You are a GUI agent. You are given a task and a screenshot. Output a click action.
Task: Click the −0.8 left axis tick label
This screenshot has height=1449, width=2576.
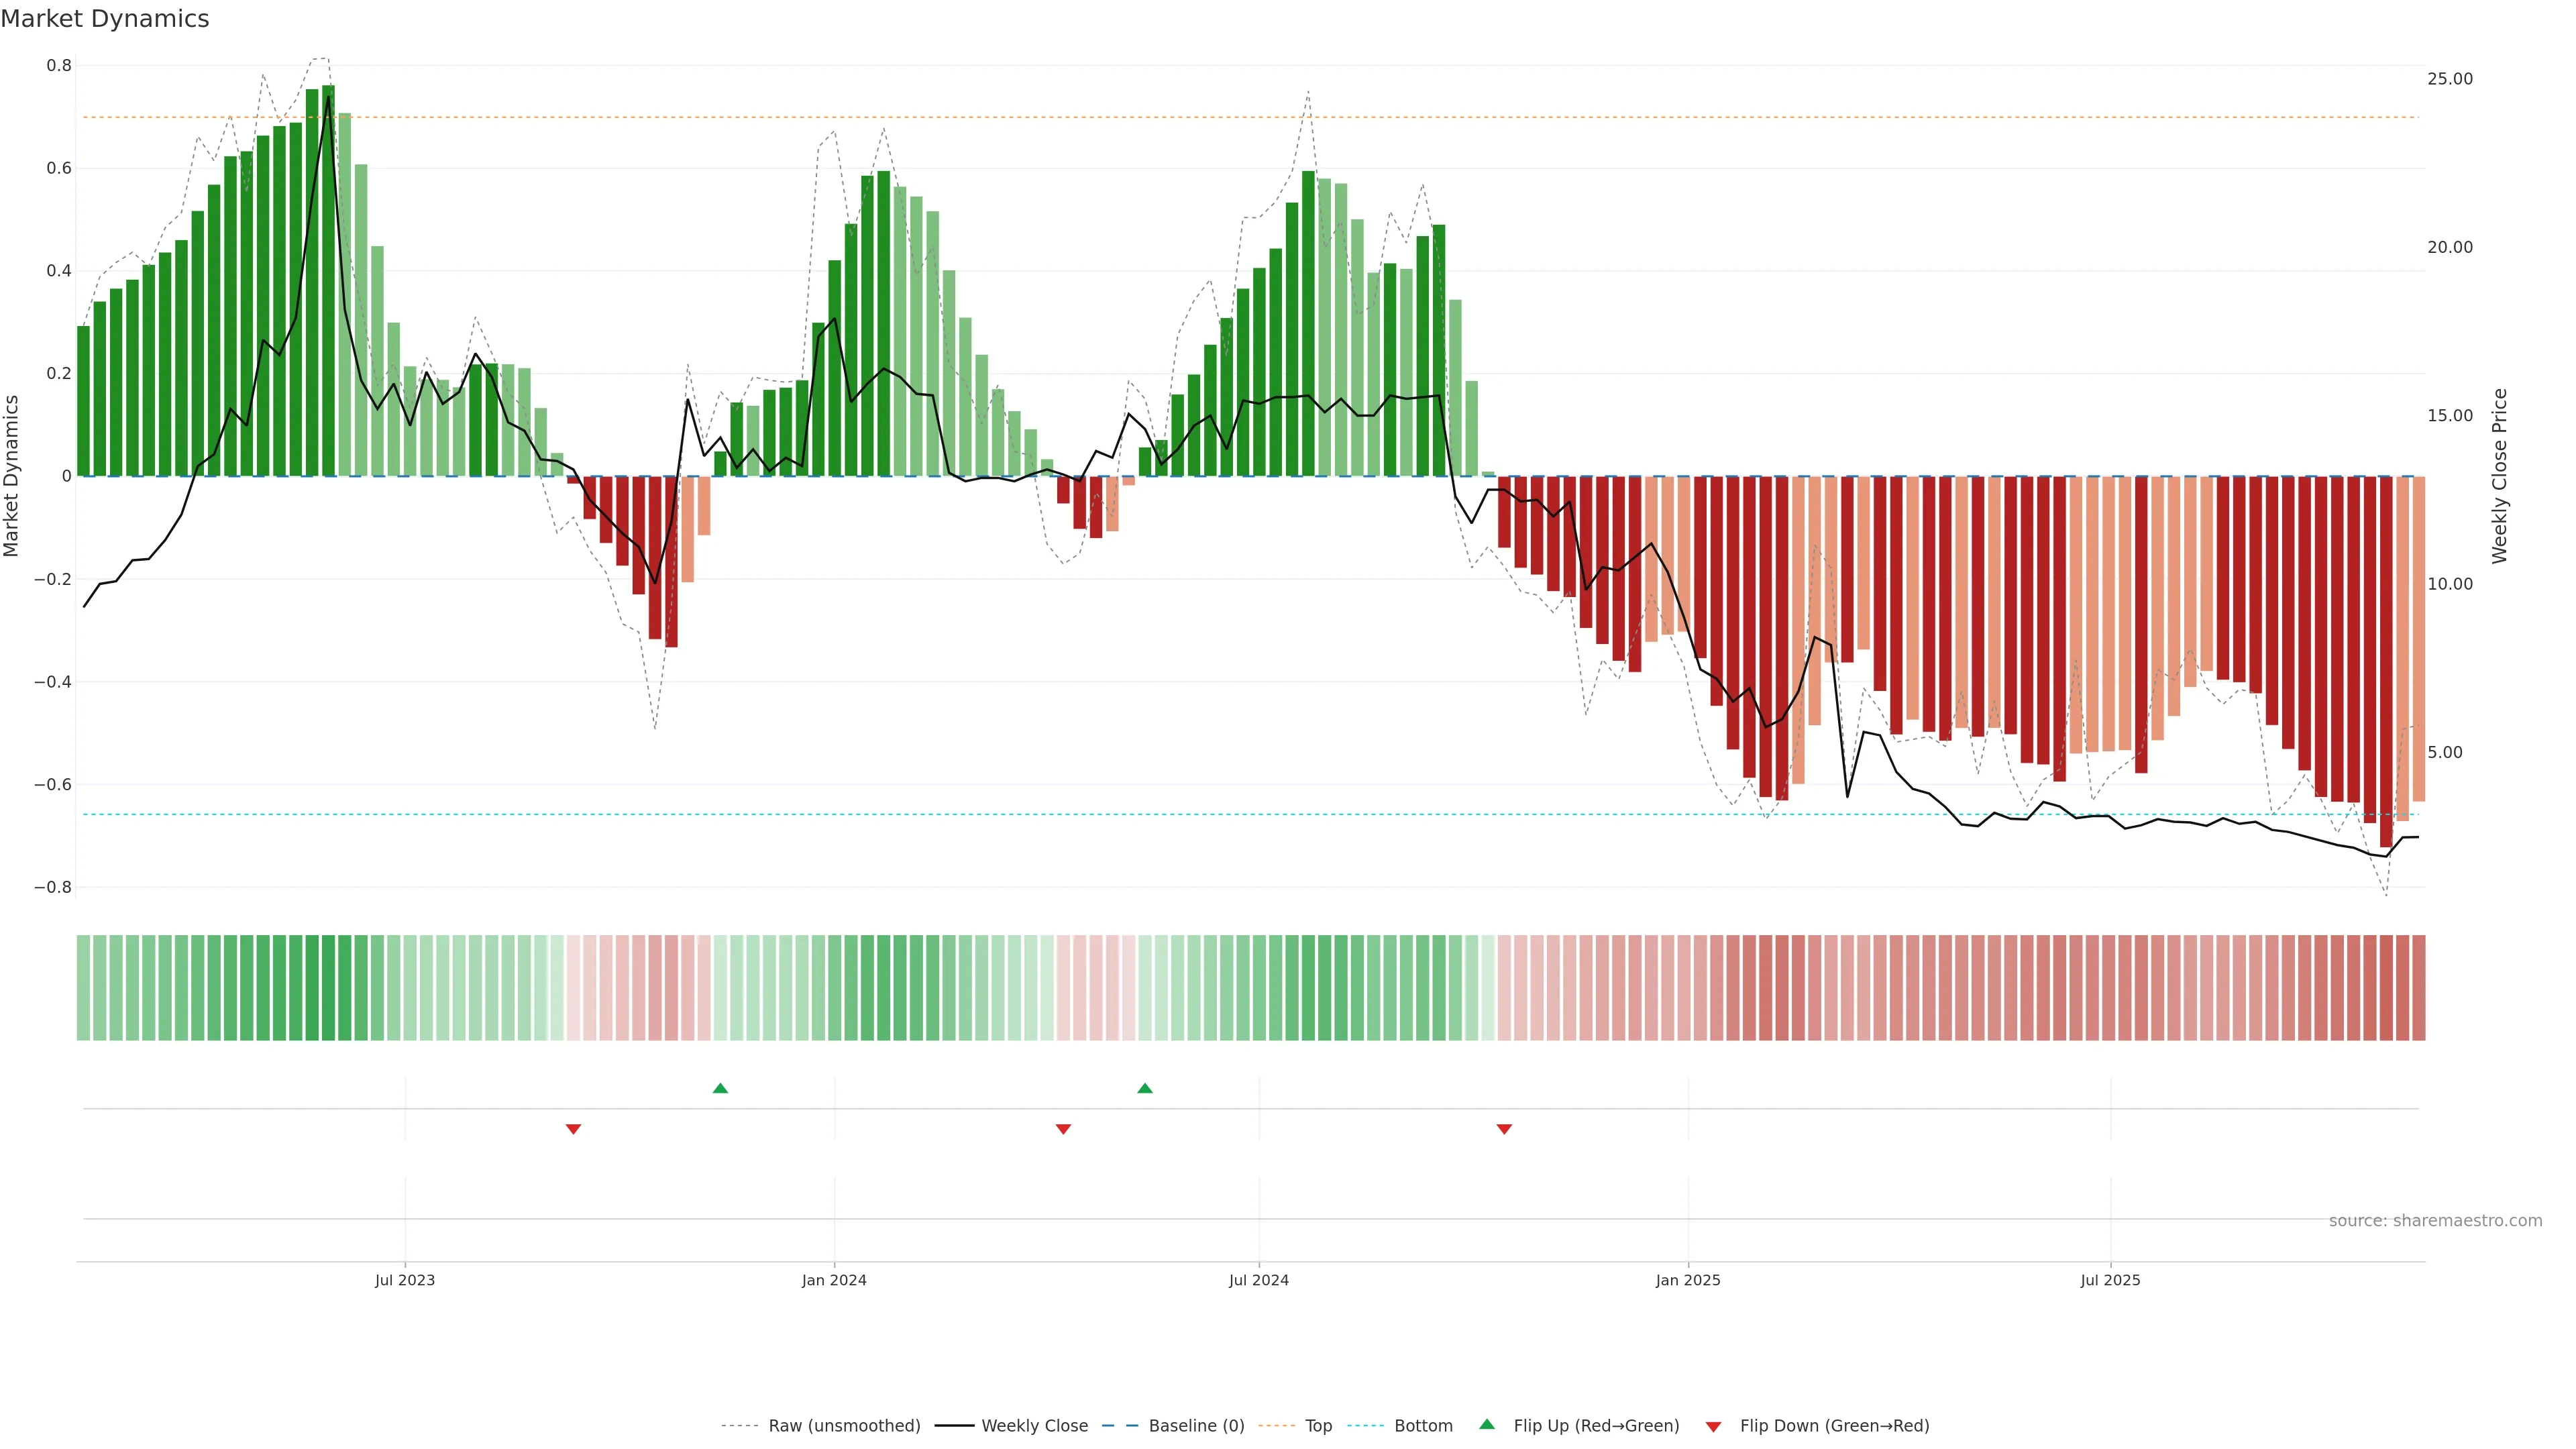pyautogui.click(x=52, y=887)
